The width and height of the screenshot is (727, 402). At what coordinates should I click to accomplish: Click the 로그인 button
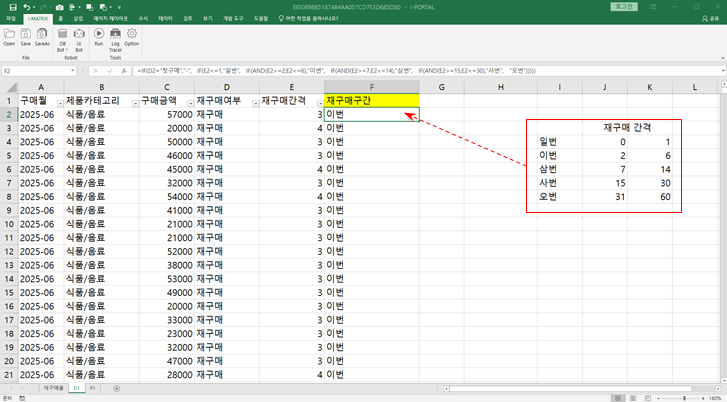tap(625, 6)
